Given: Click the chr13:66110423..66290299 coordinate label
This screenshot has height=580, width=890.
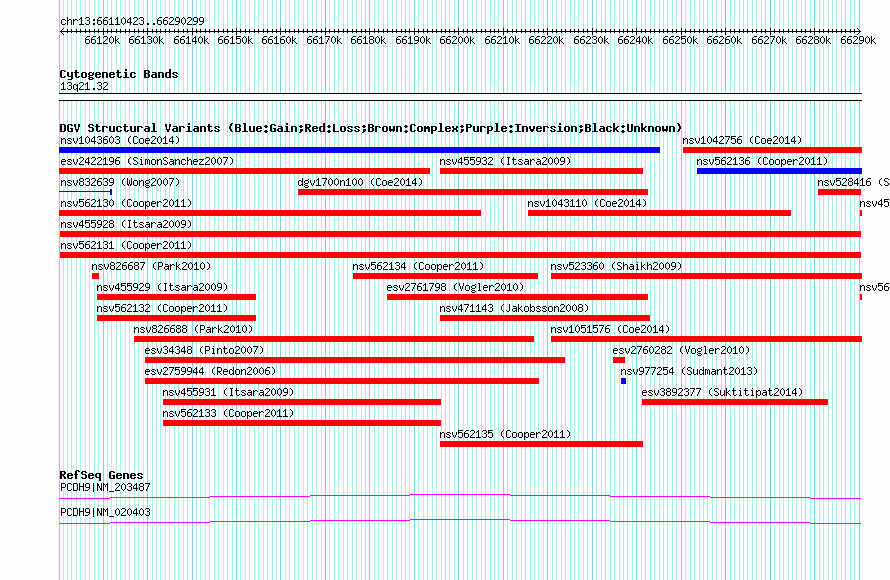Looking at the screenshot, I should [132, 21].
